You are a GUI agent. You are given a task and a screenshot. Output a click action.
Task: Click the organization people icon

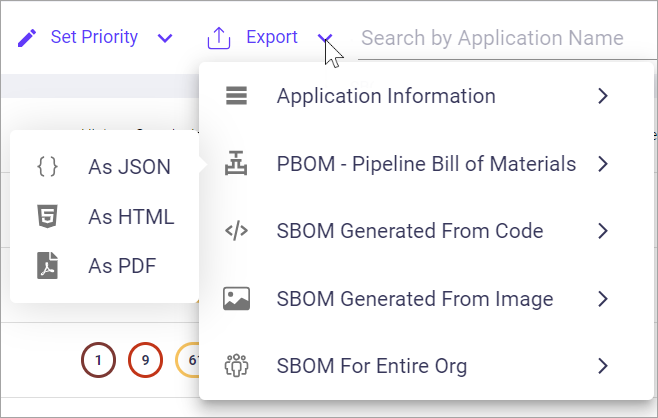(x=236, y=366)
